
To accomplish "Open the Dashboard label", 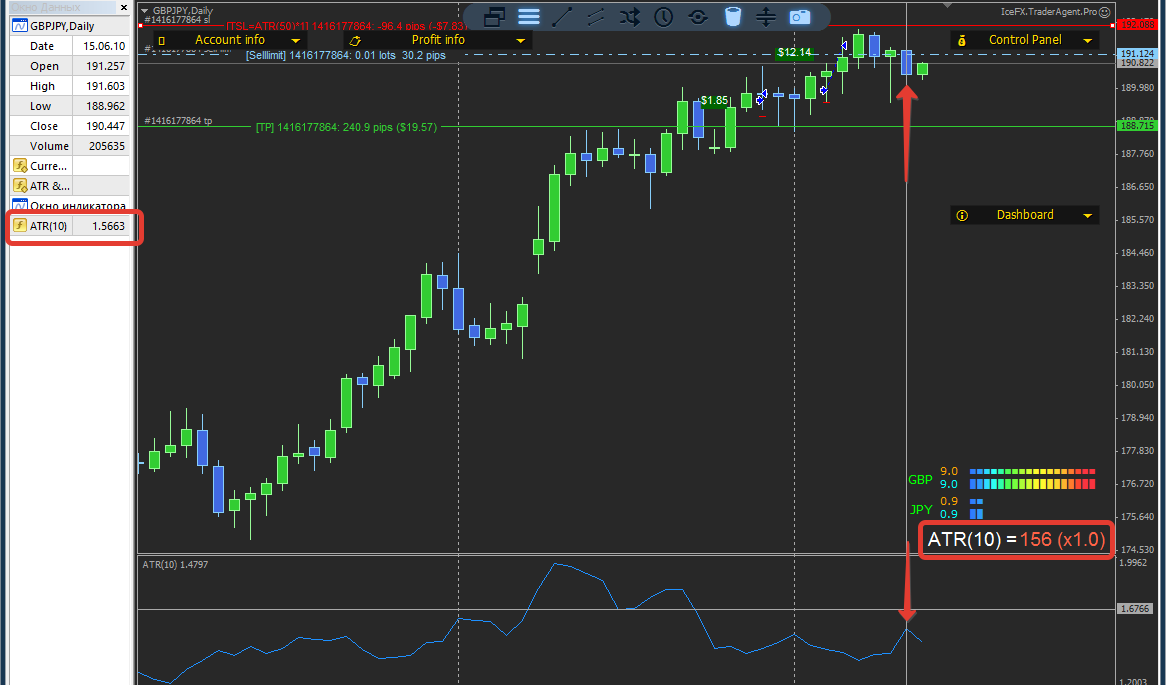I will (1025, 215).
